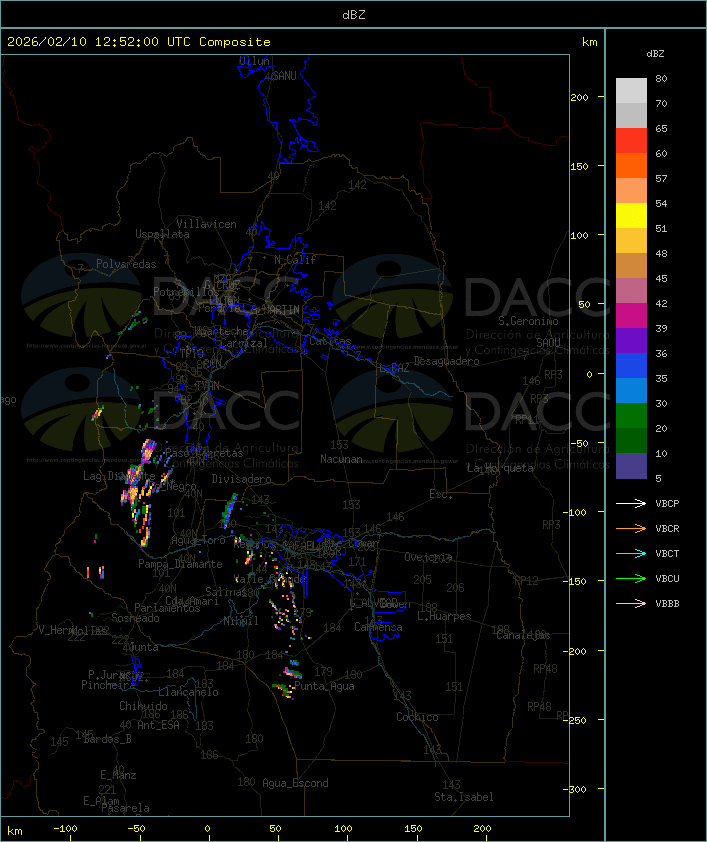Viewport: 707px width, 842px height.
Task: Click the VBBB legend label
Action: coord(667,604)
